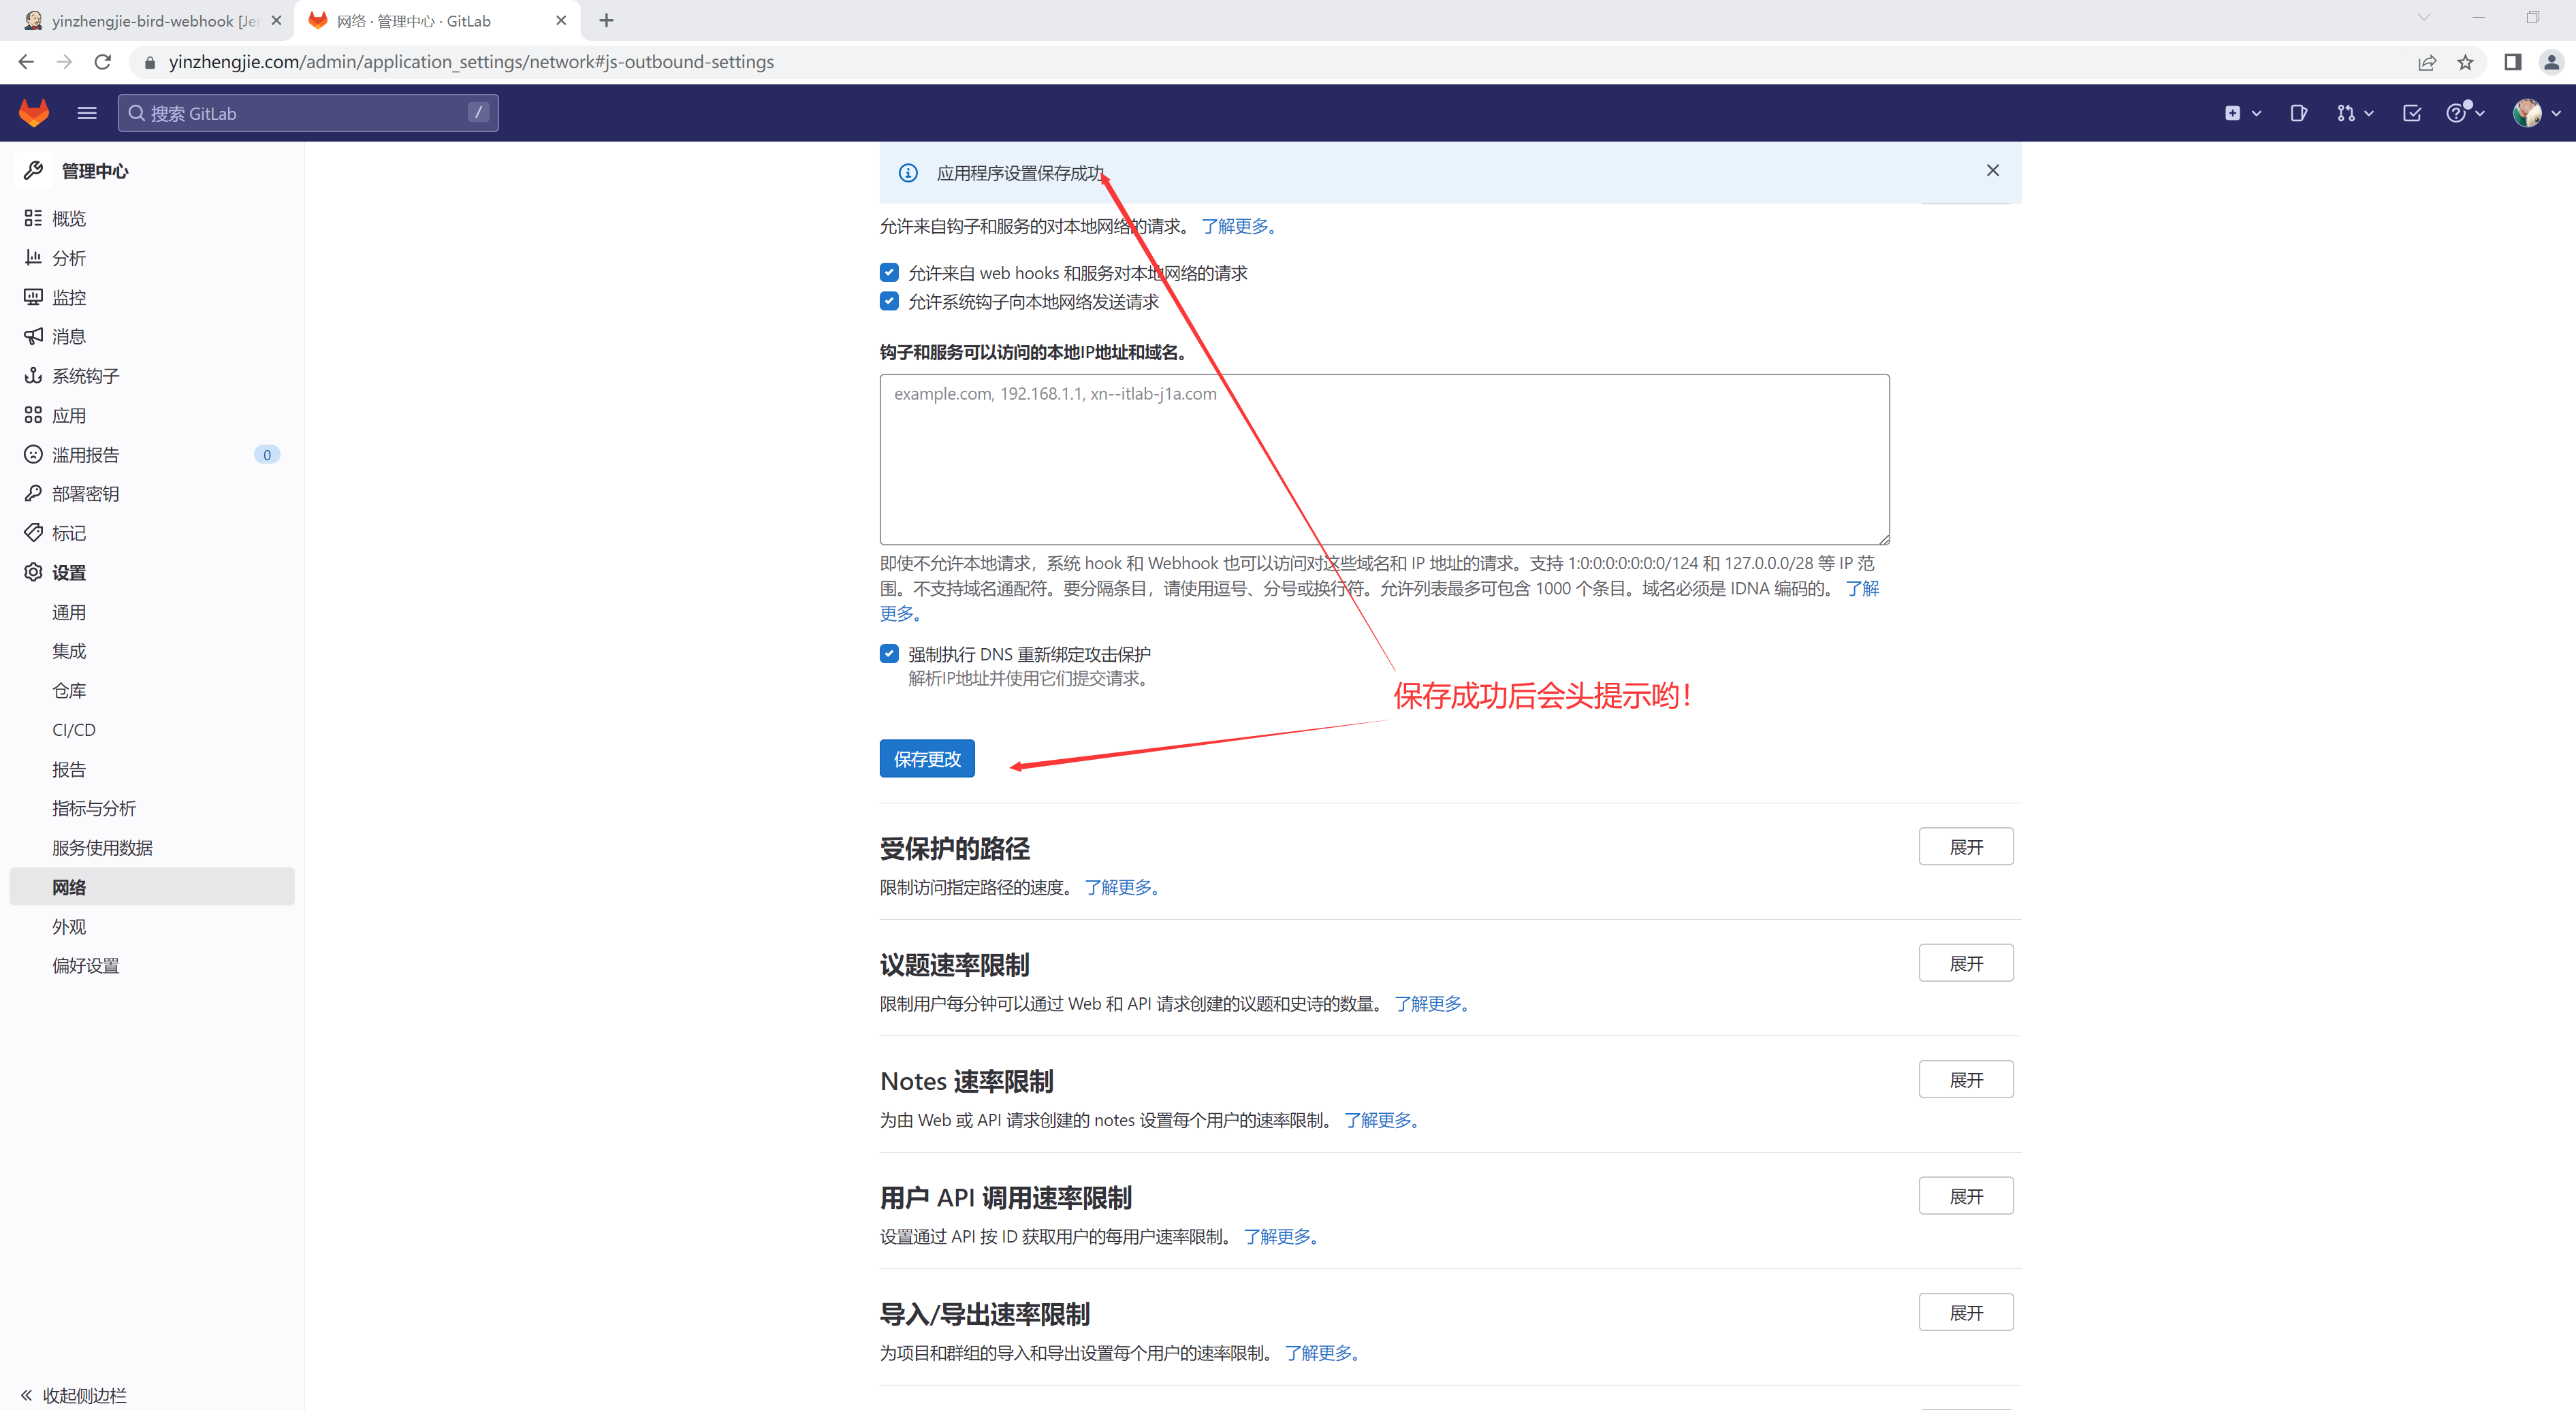2576x1410 pixels.
Task: Toggle allow system hooks local requests checkbox
Action: click(x=889, y=301)
